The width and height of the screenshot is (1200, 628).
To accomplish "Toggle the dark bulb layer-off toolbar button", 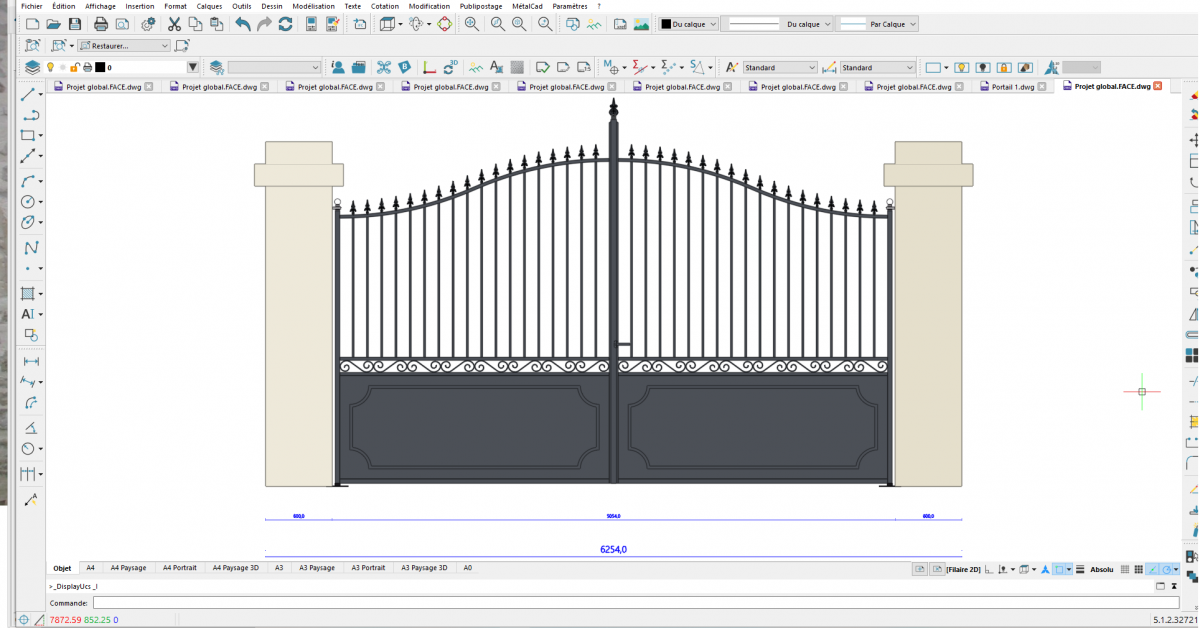I will (x=983, y=67).
